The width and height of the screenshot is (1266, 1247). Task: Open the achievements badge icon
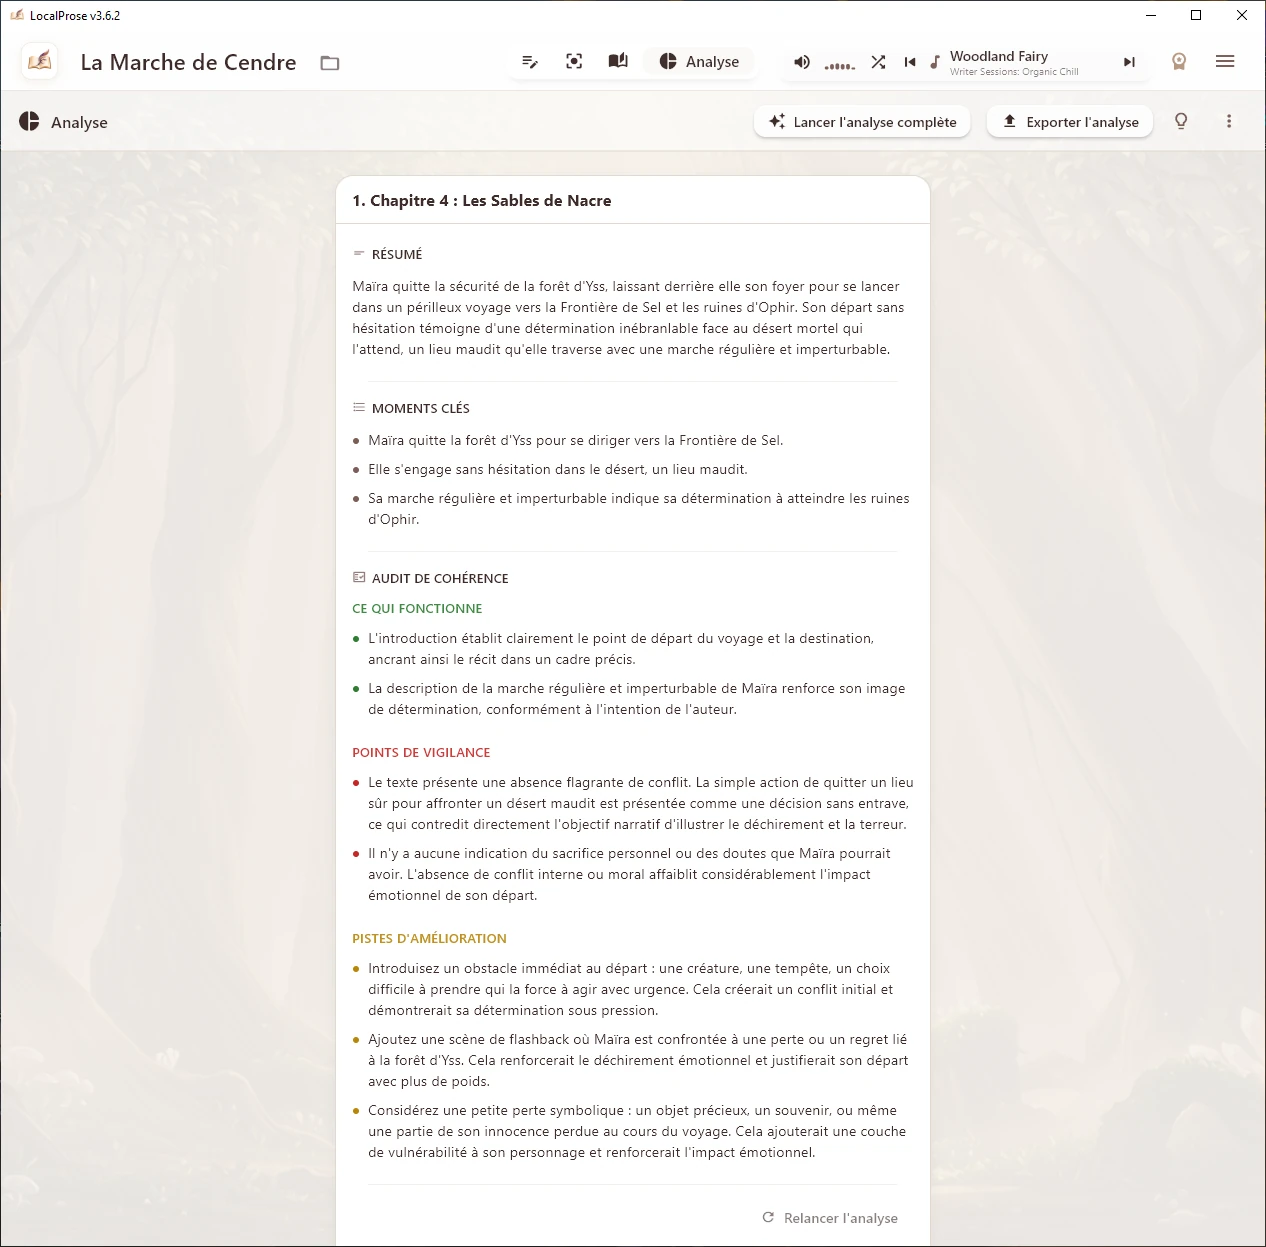tap(1179, 62)
